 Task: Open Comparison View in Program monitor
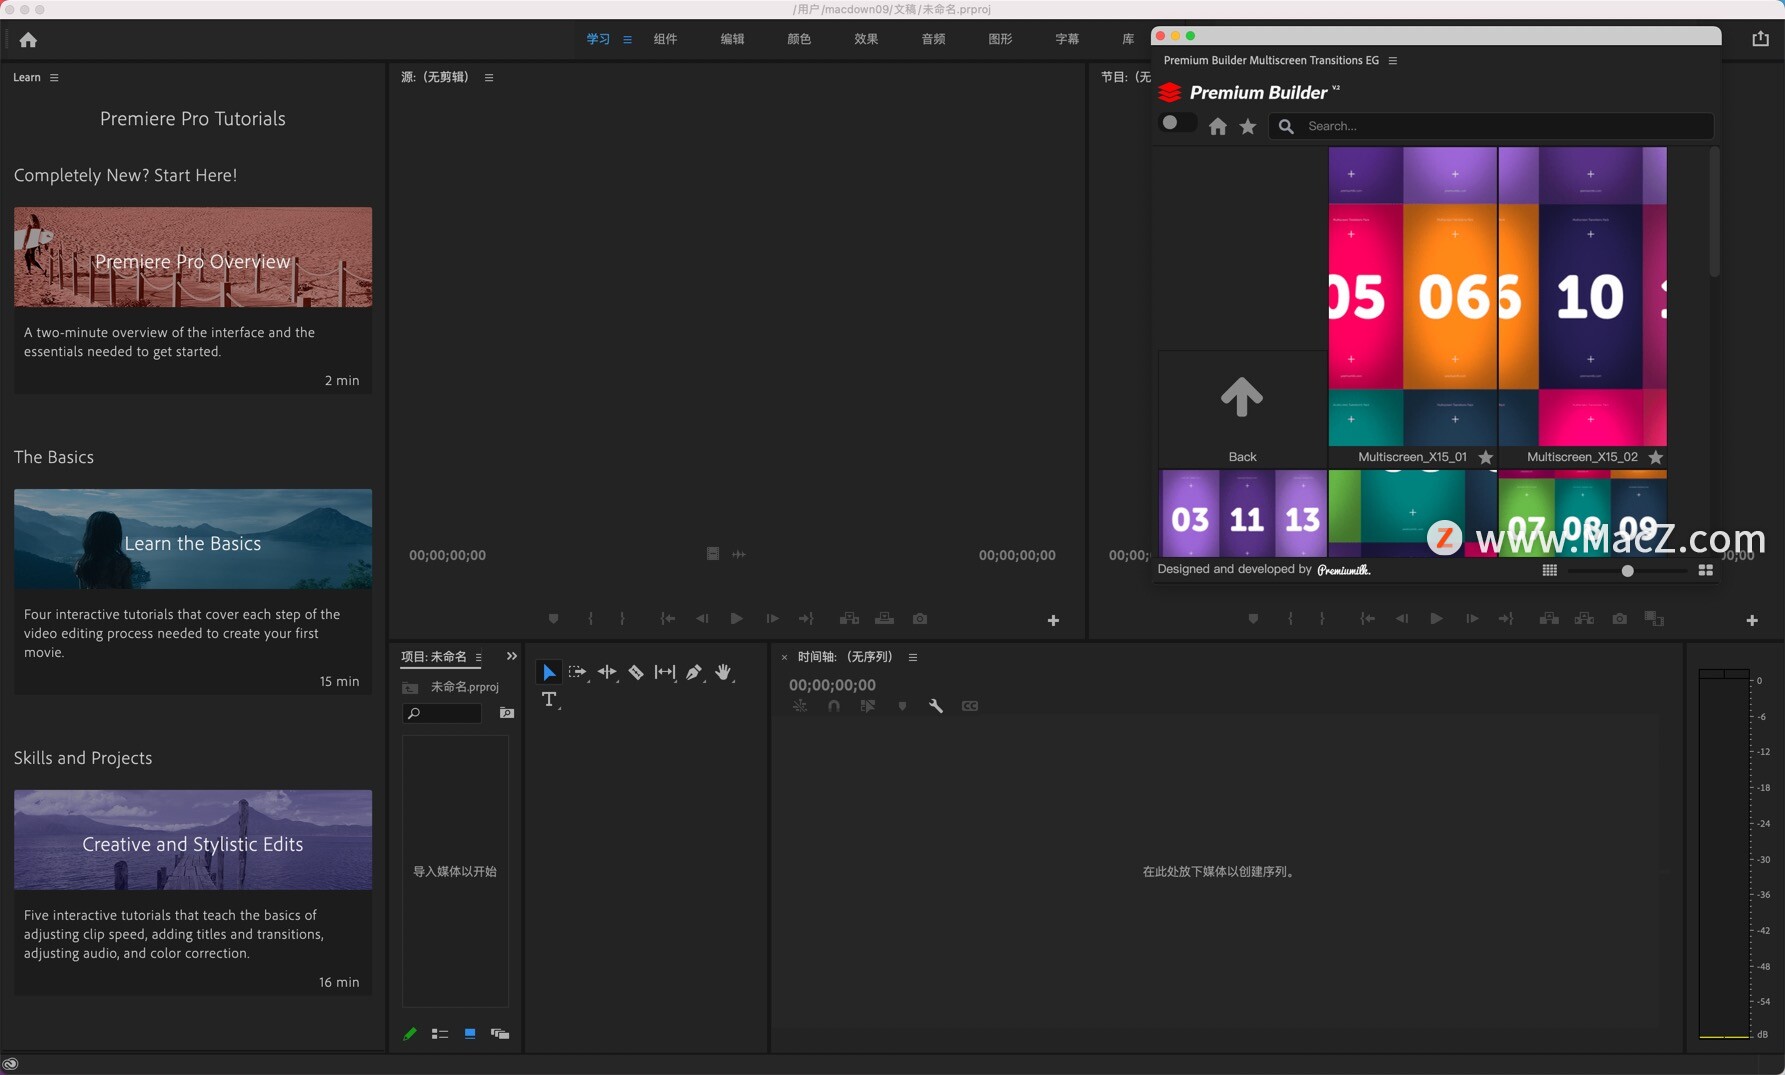click(1654, 619)
